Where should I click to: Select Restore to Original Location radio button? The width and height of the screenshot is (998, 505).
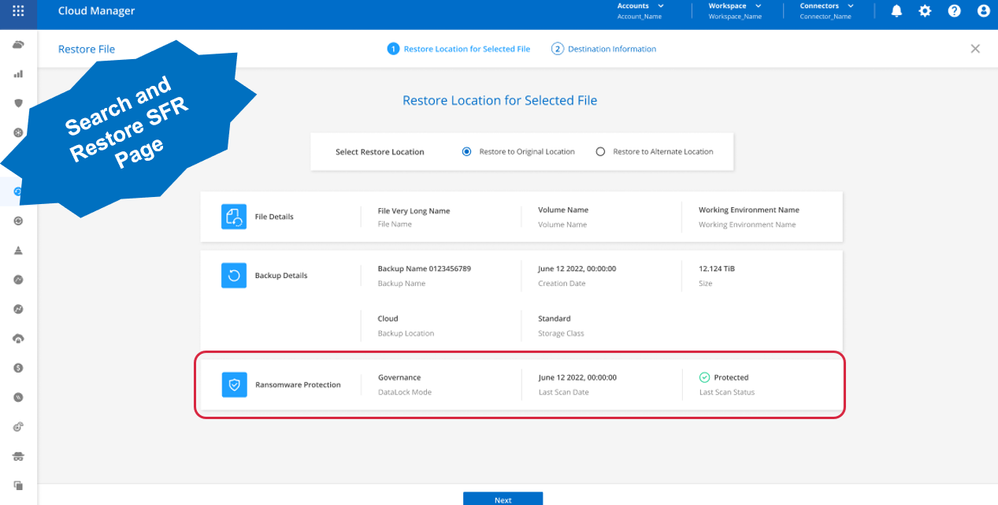tap(467, 152)
